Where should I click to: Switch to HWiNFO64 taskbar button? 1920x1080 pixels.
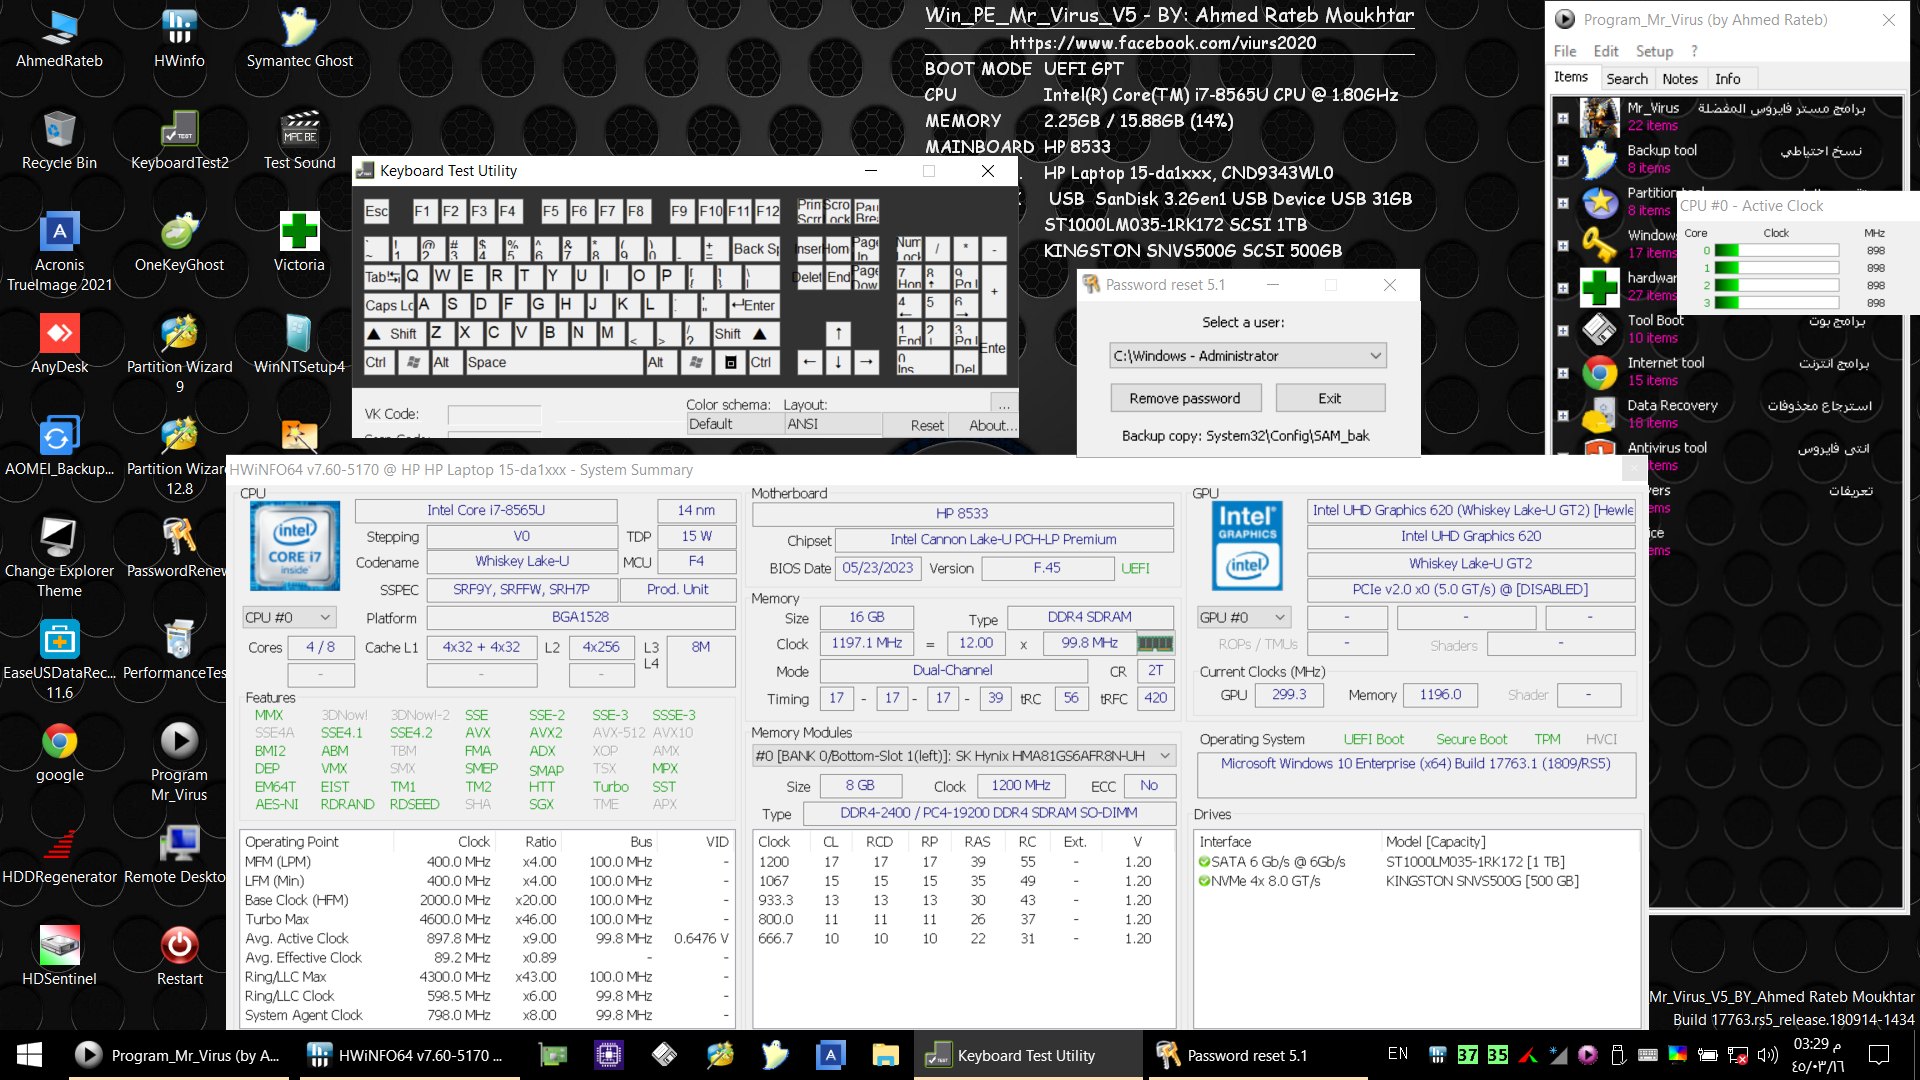pos(408,1055)
